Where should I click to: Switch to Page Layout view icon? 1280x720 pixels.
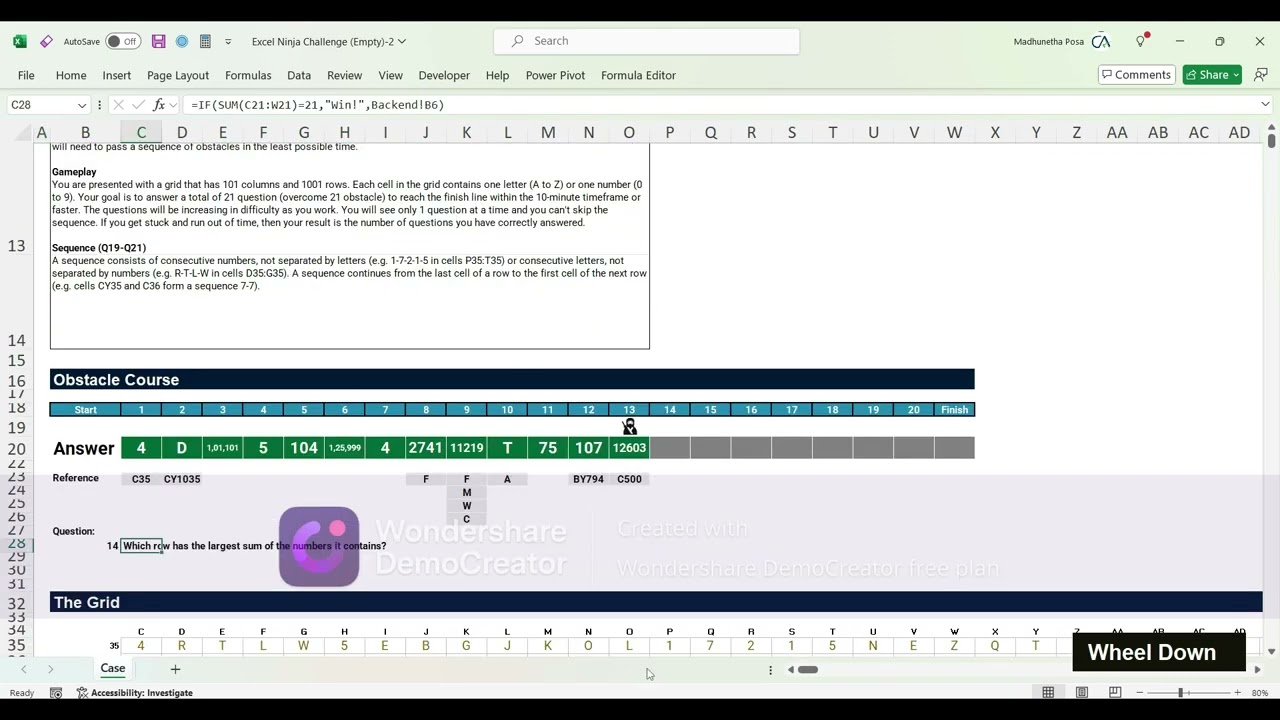(1081, 693)
